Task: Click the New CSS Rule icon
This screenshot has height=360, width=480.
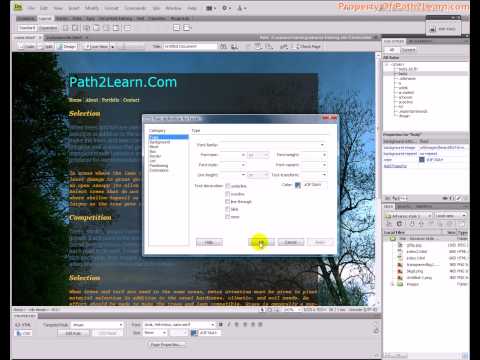Action: (452, 198)
